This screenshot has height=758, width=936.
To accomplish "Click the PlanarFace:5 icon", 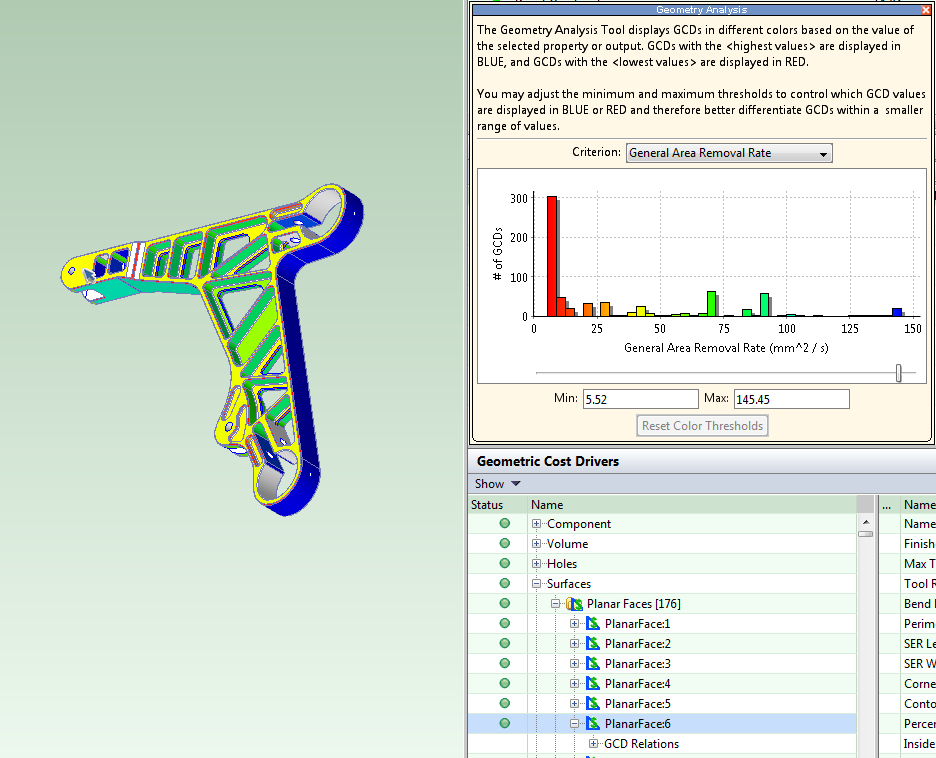I will tap(593, 704).
